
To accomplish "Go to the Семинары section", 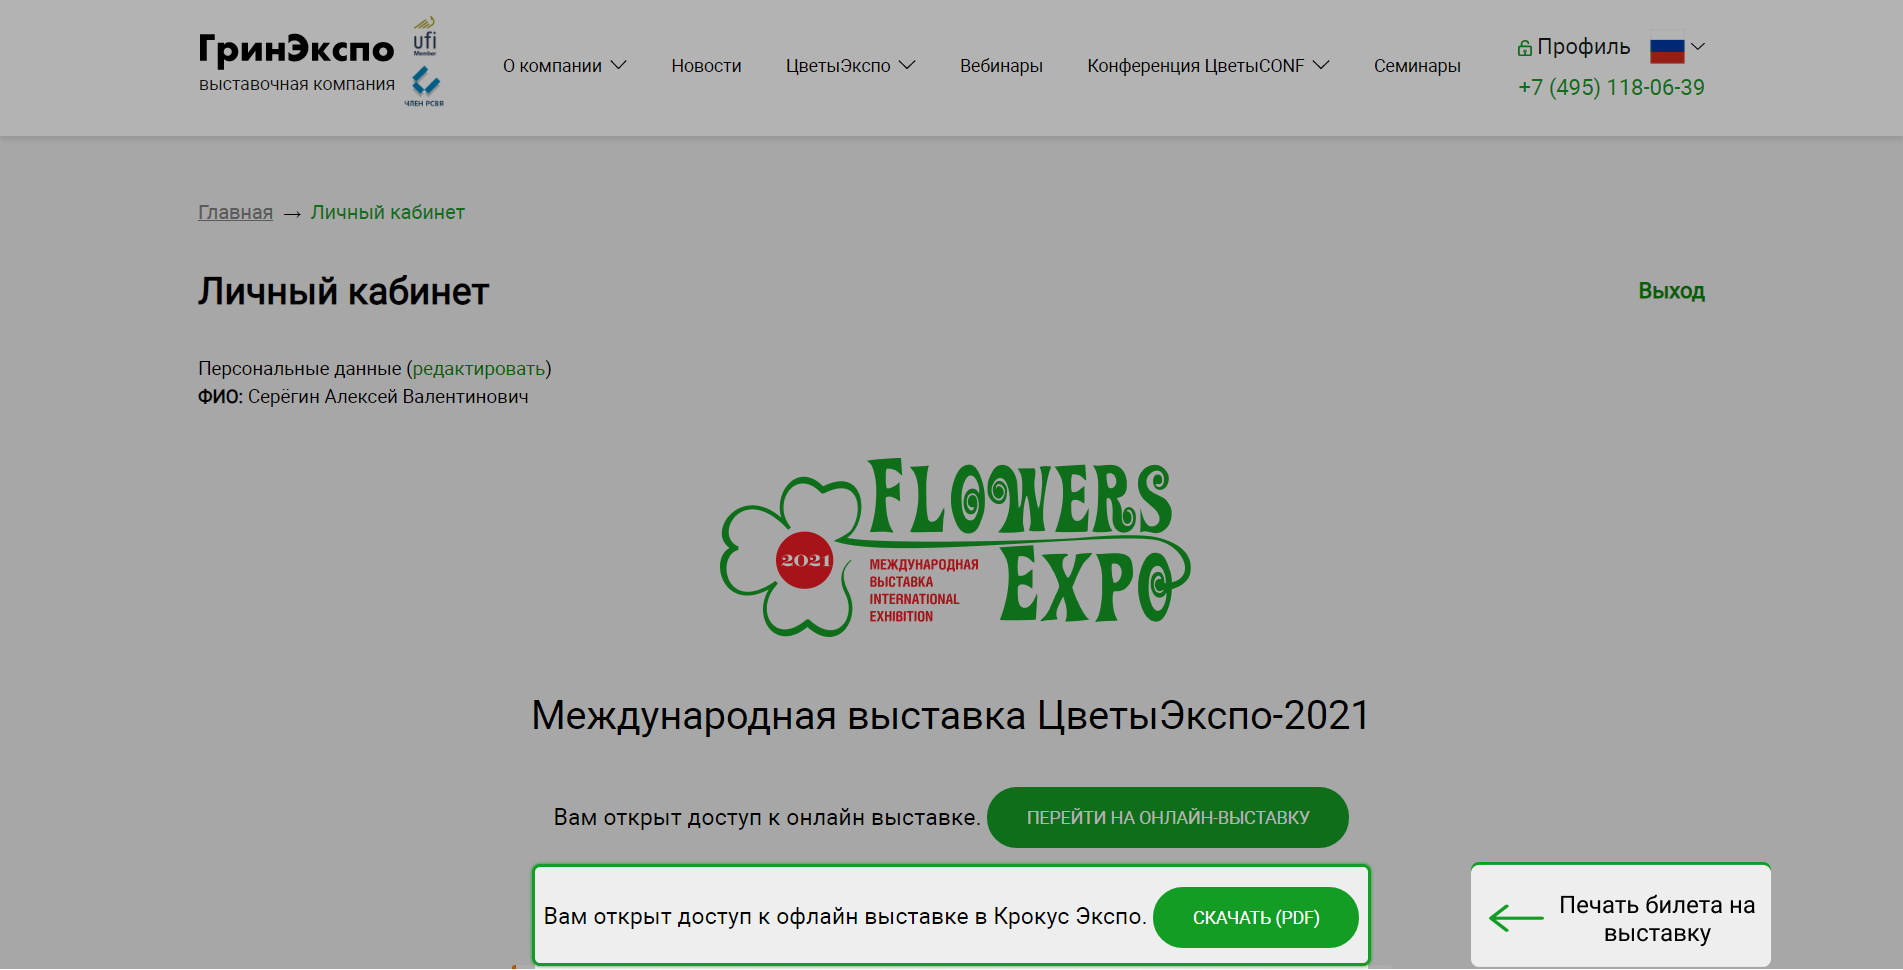I will (1417, 66).
